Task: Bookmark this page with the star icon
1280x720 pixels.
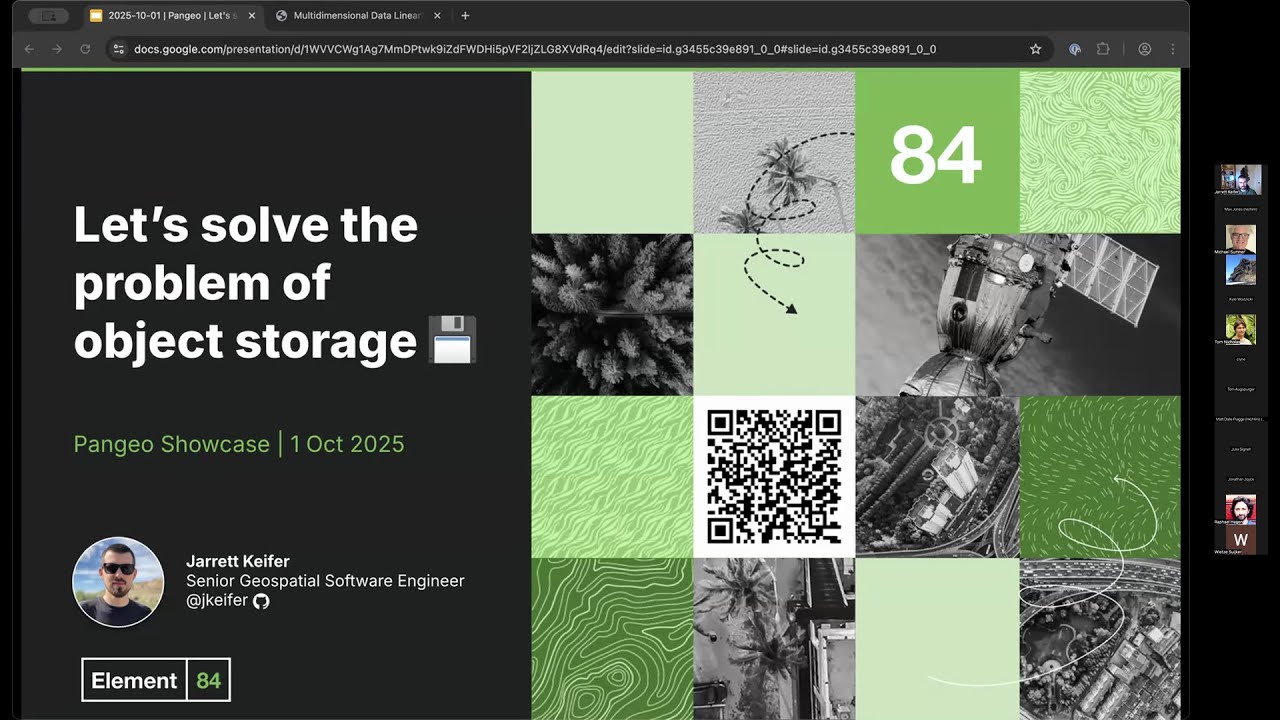Action: click(x=1036, y=49)
